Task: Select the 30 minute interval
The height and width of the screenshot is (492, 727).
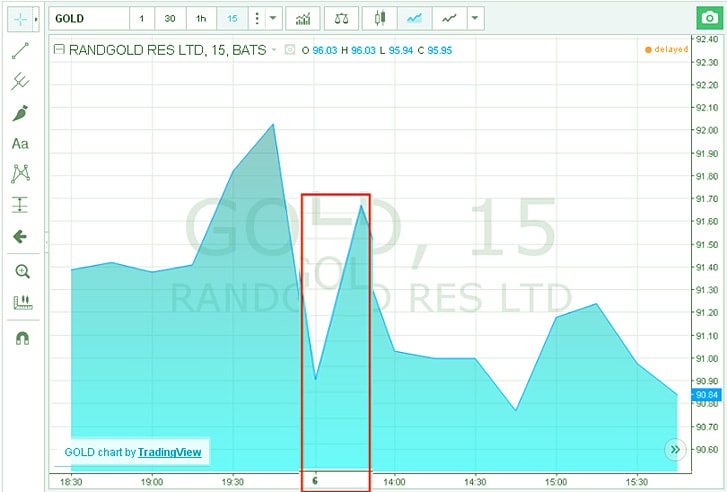Action: click(170, 19)
